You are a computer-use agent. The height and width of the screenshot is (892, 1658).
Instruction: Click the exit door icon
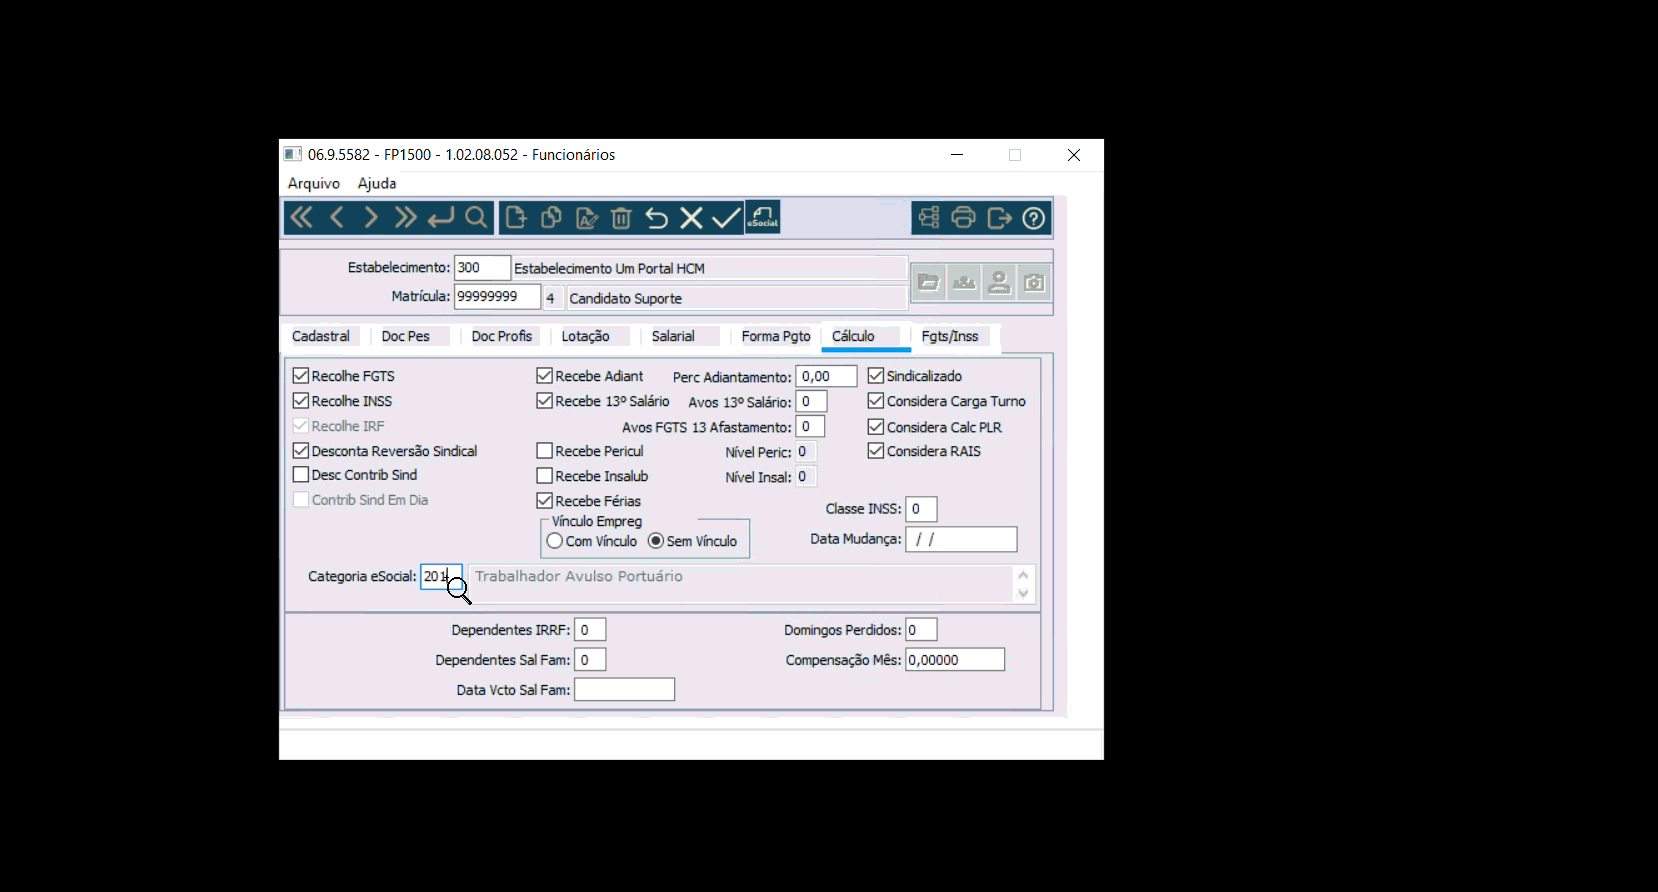(999, 218)
